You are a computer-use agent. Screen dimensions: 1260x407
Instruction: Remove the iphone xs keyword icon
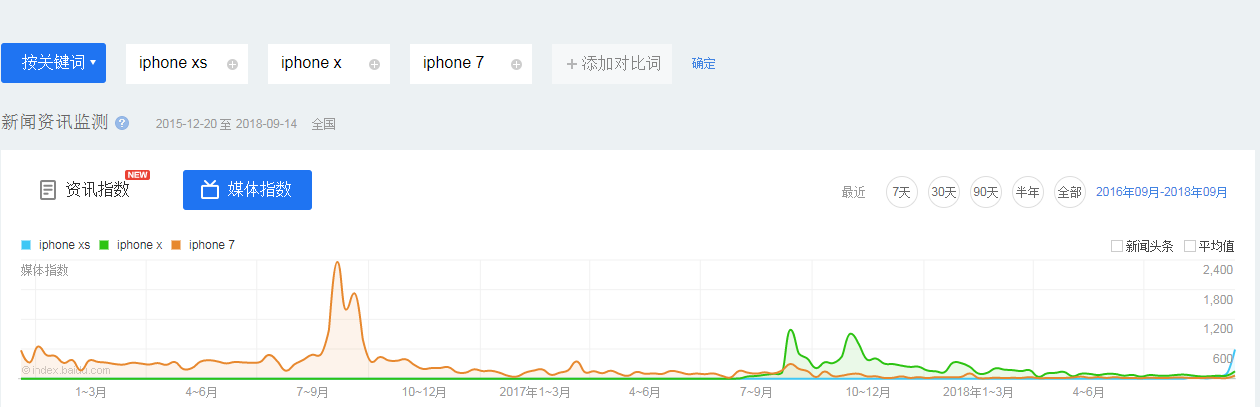coord(233,64)
